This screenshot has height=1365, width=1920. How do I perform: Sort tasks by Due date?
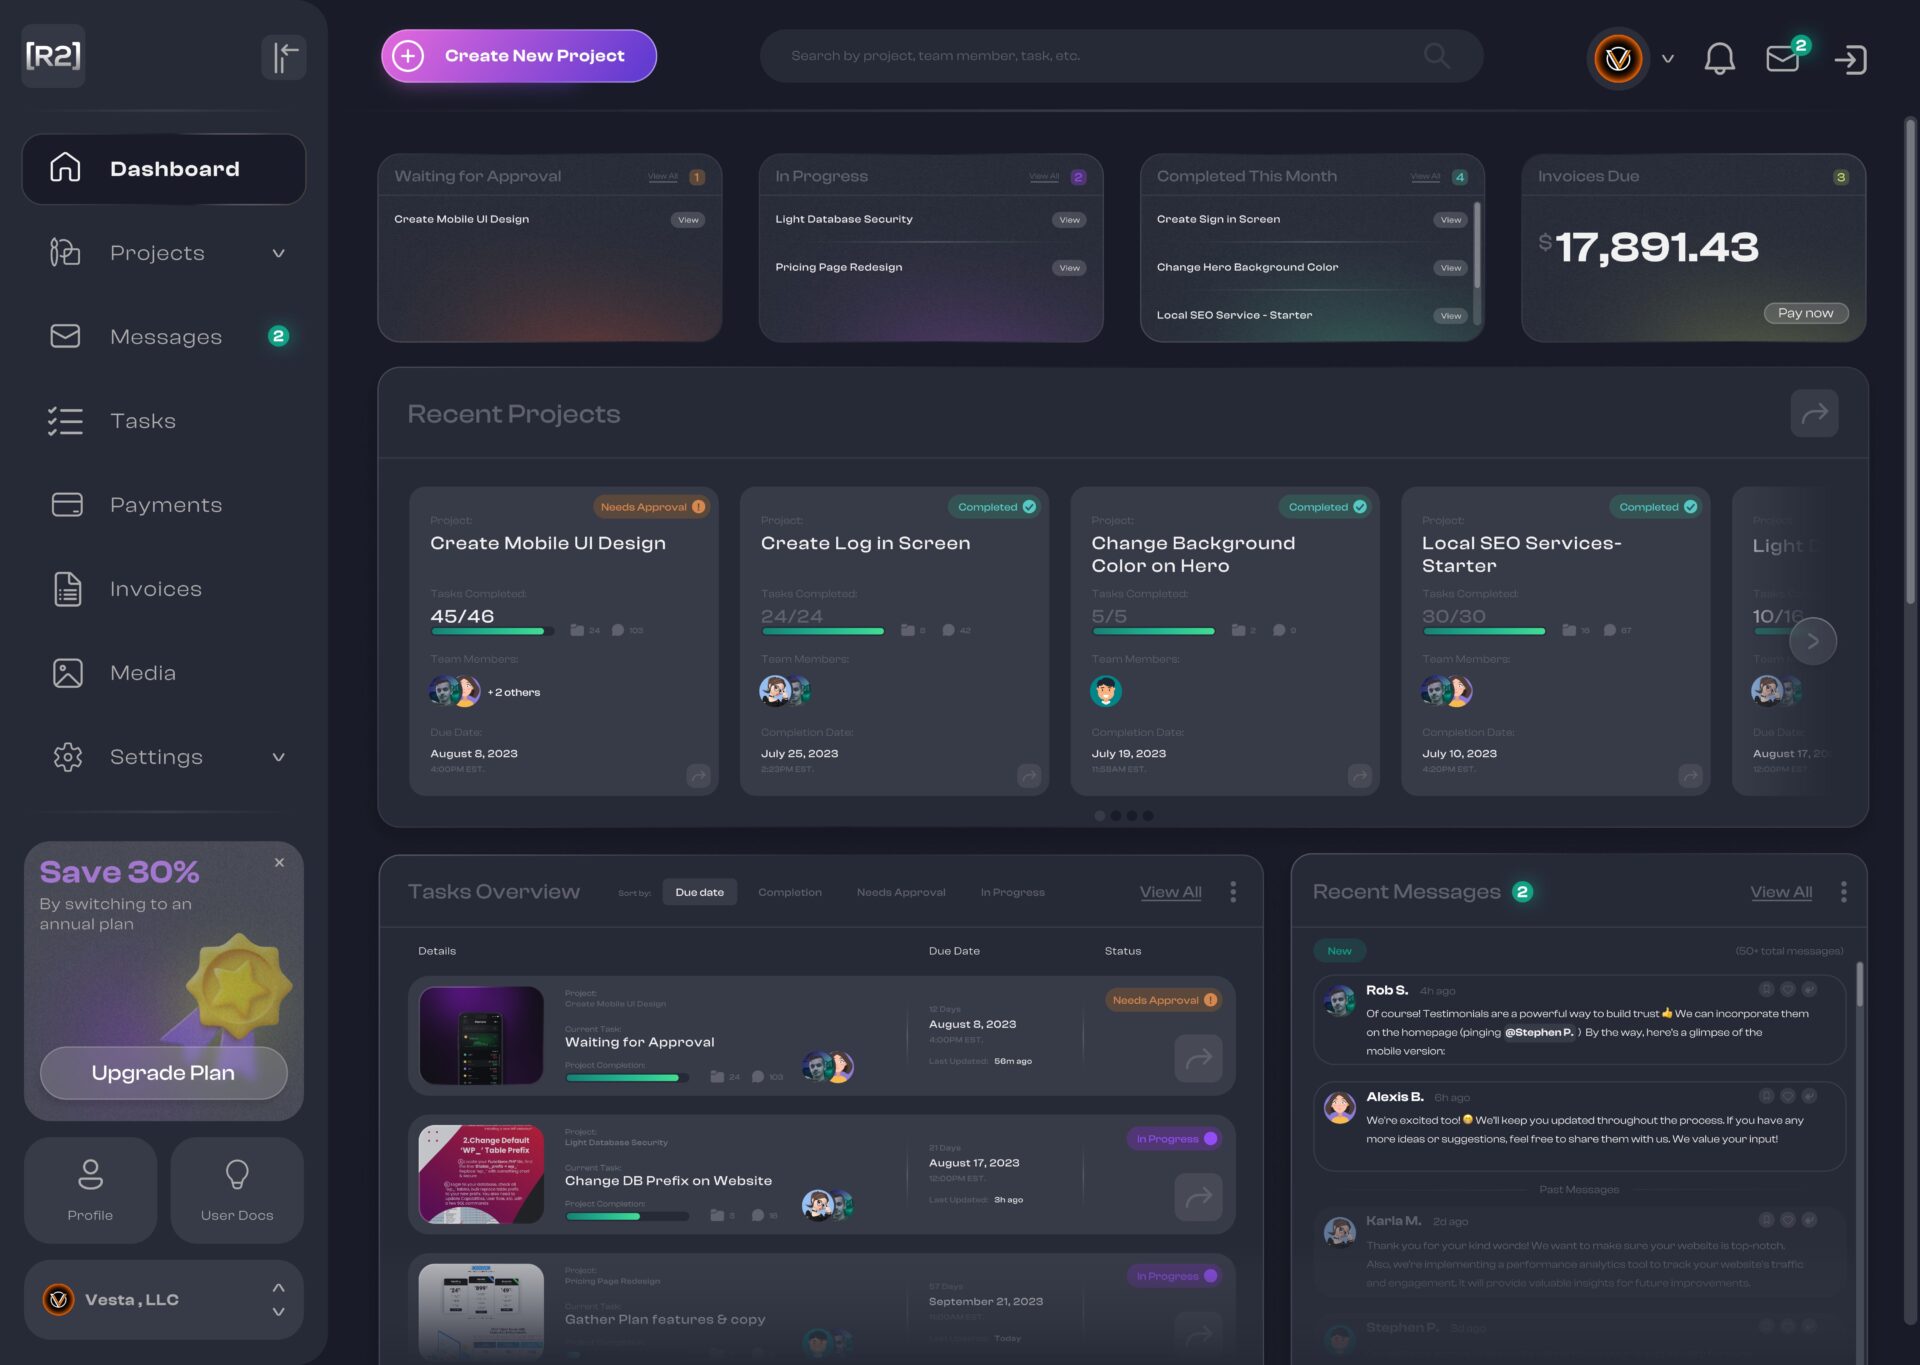coord(699,892)
